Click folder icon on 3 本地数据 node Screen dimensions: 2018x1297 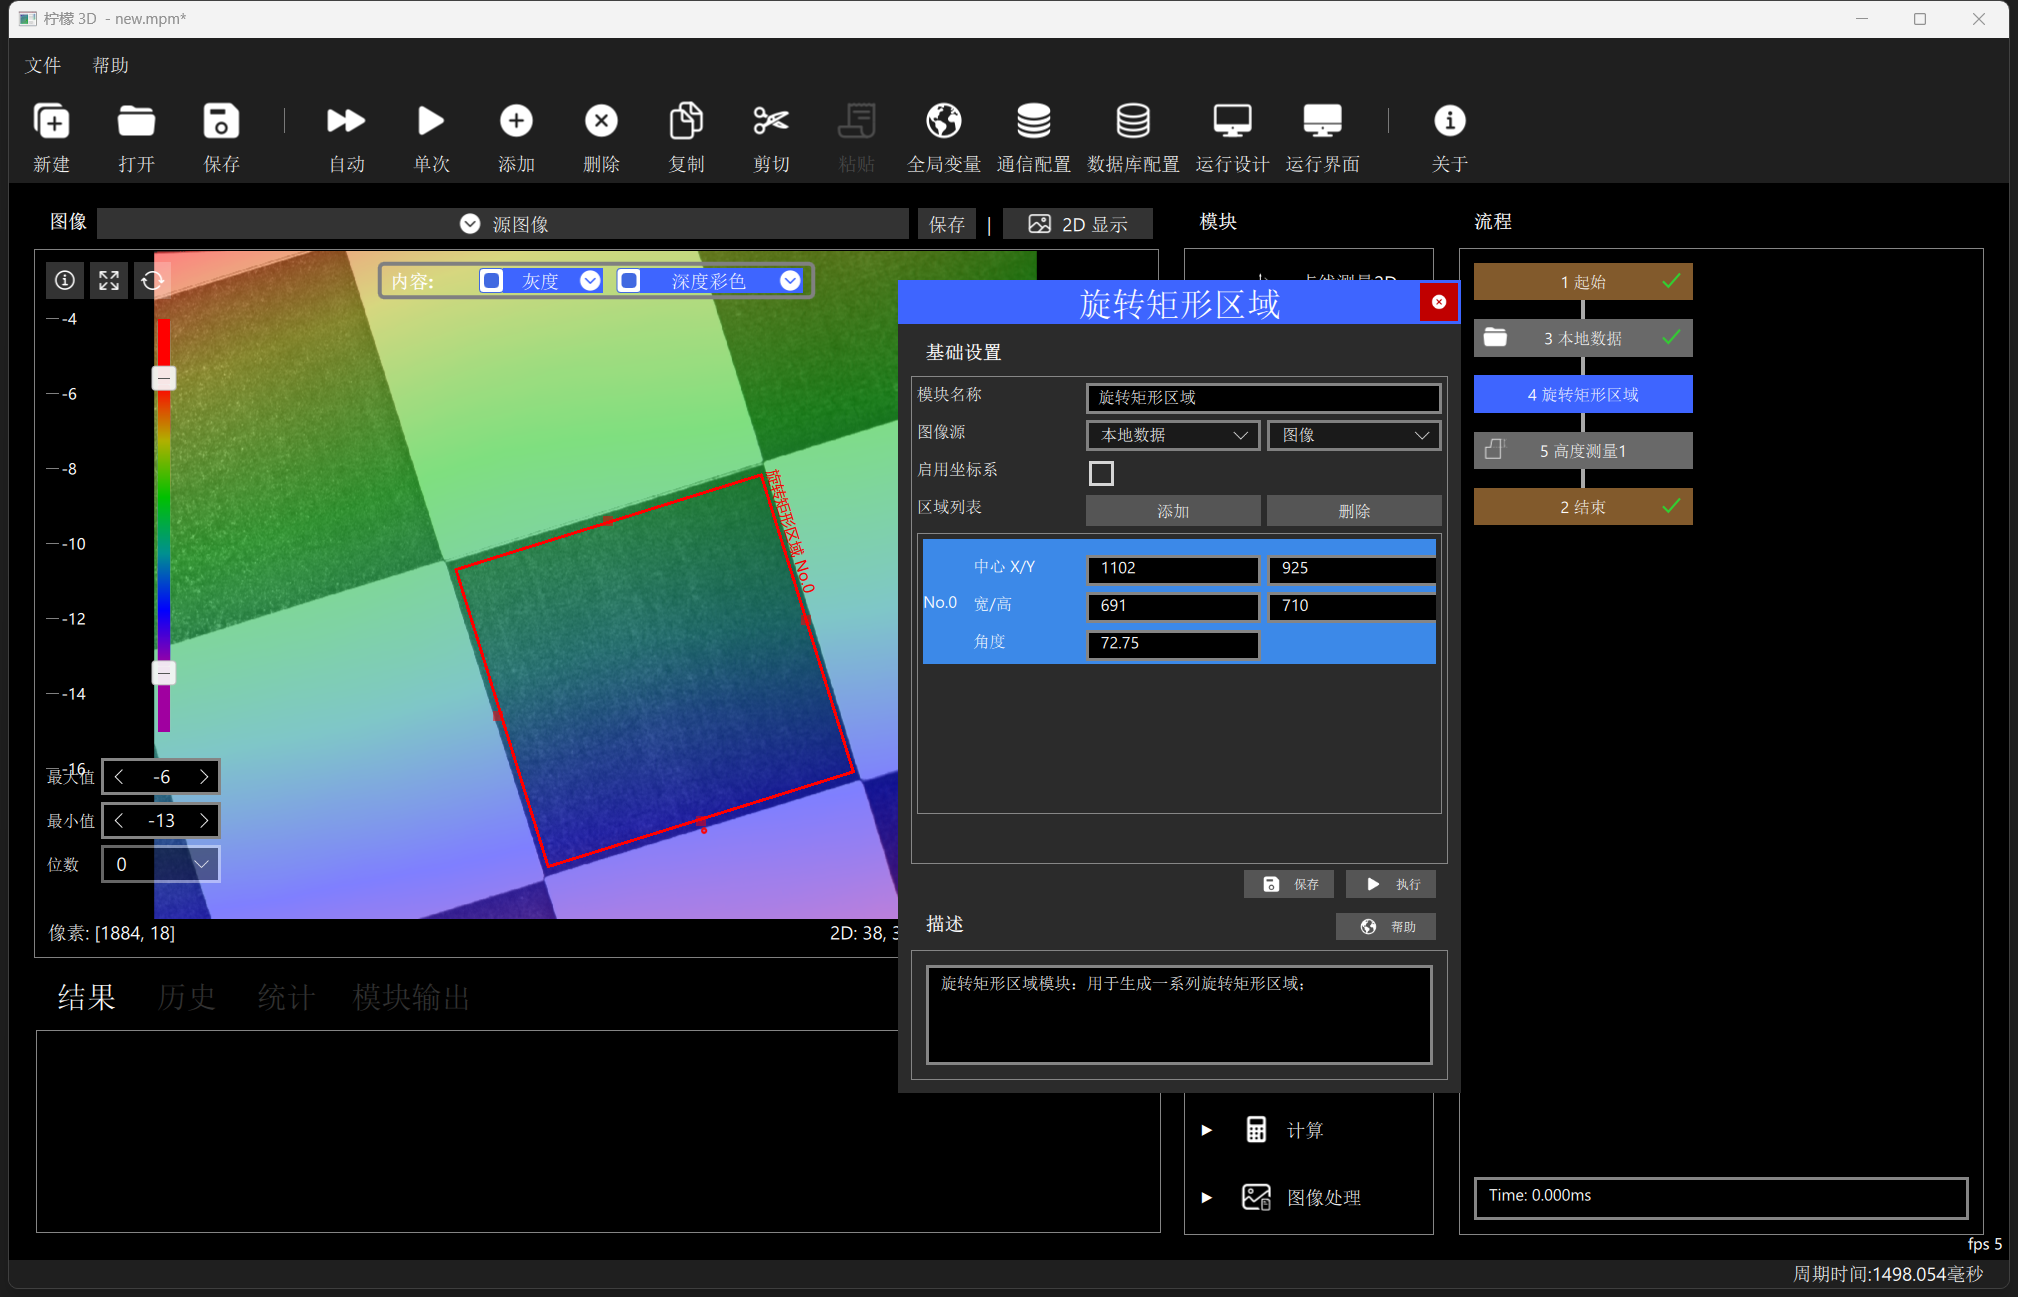(1495, 337)
